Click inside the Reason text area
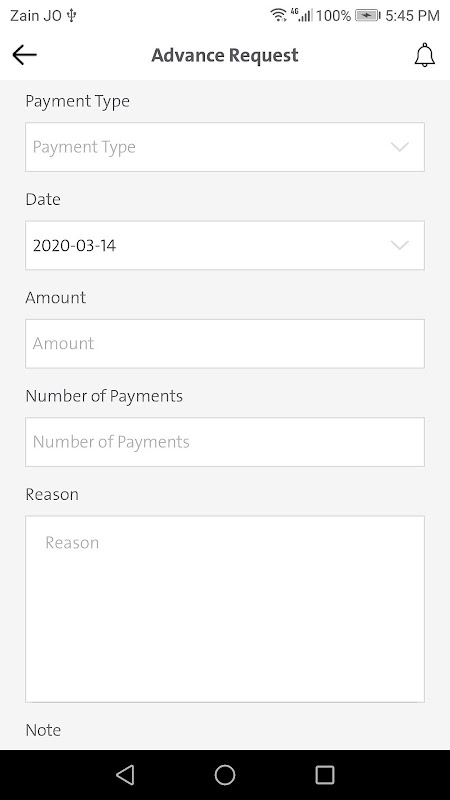 (x=225, y=609)
